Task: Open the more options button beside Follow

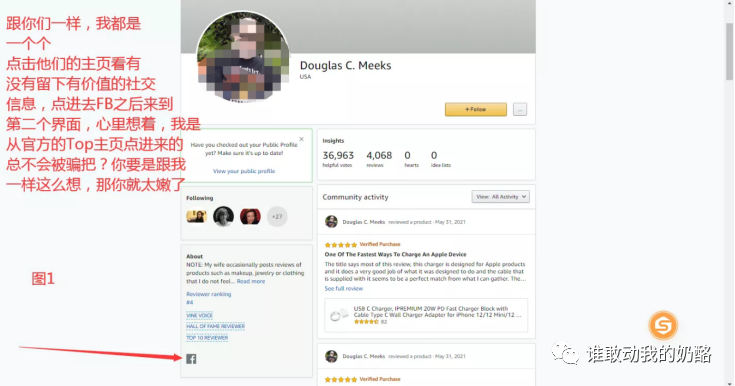Action: [x=520, y=109]
